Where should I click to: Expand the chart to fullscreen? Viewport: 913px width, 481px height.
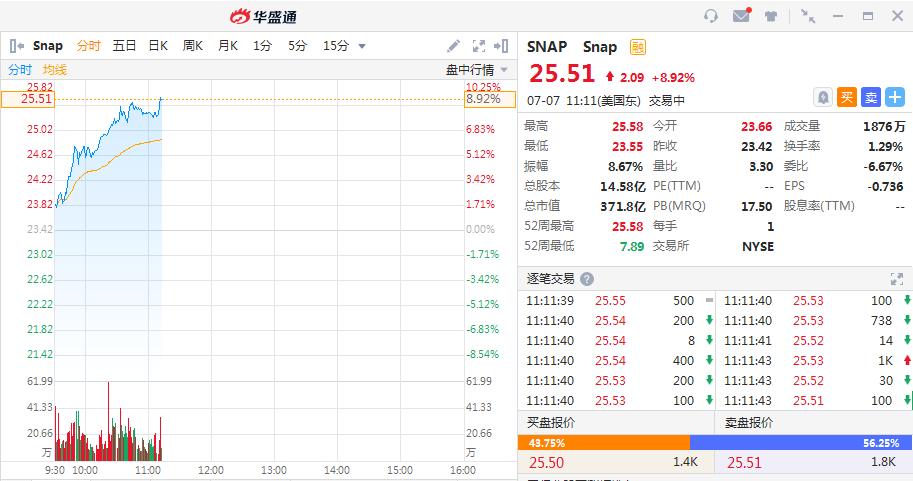(x=479, y=46)
